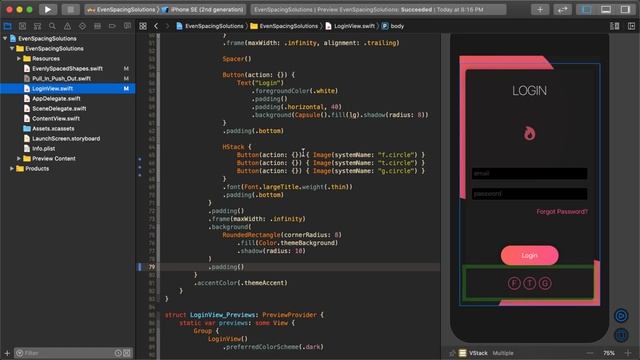Viewport: 640px width, 360px height.
Task: Click the Preview on Device button
Action: 621,335
